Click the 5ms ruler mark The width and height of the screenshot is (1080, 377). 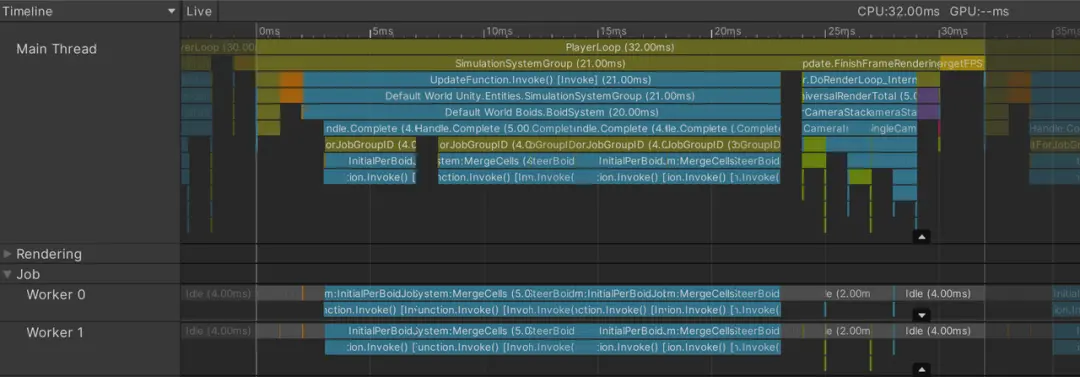tap(382, 32)
